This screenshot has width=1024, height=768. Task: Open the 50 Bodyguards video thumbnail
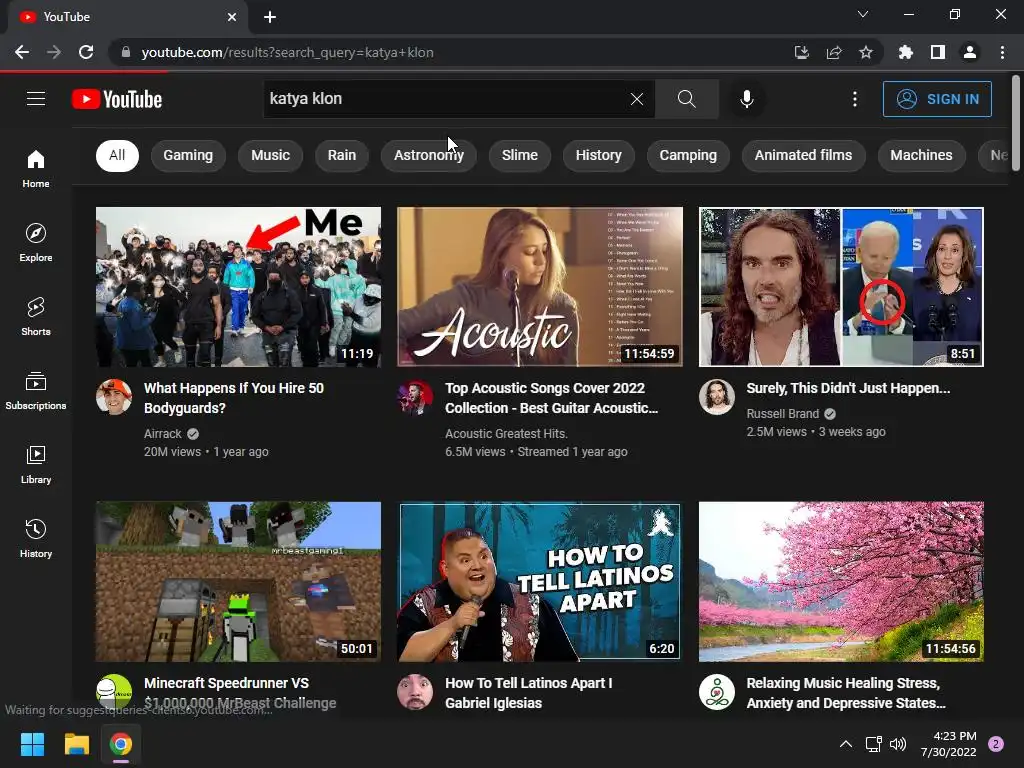238,287
